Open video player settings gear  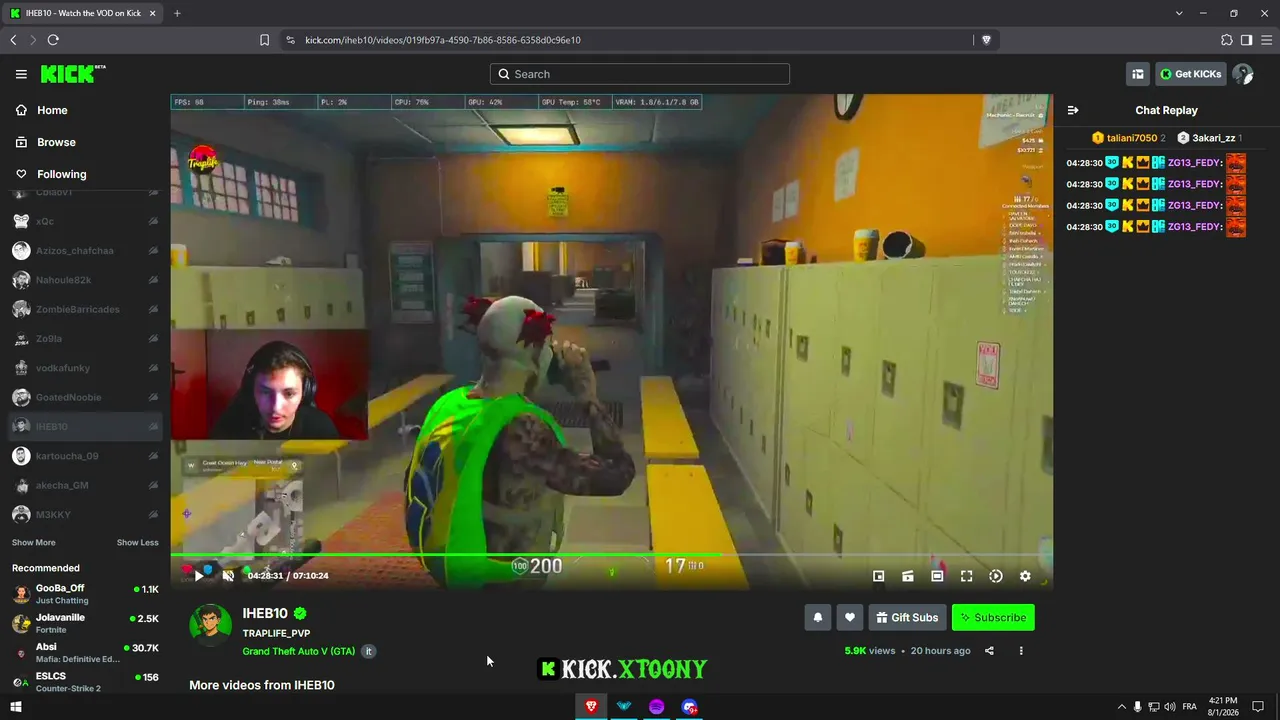[1025, 576]
